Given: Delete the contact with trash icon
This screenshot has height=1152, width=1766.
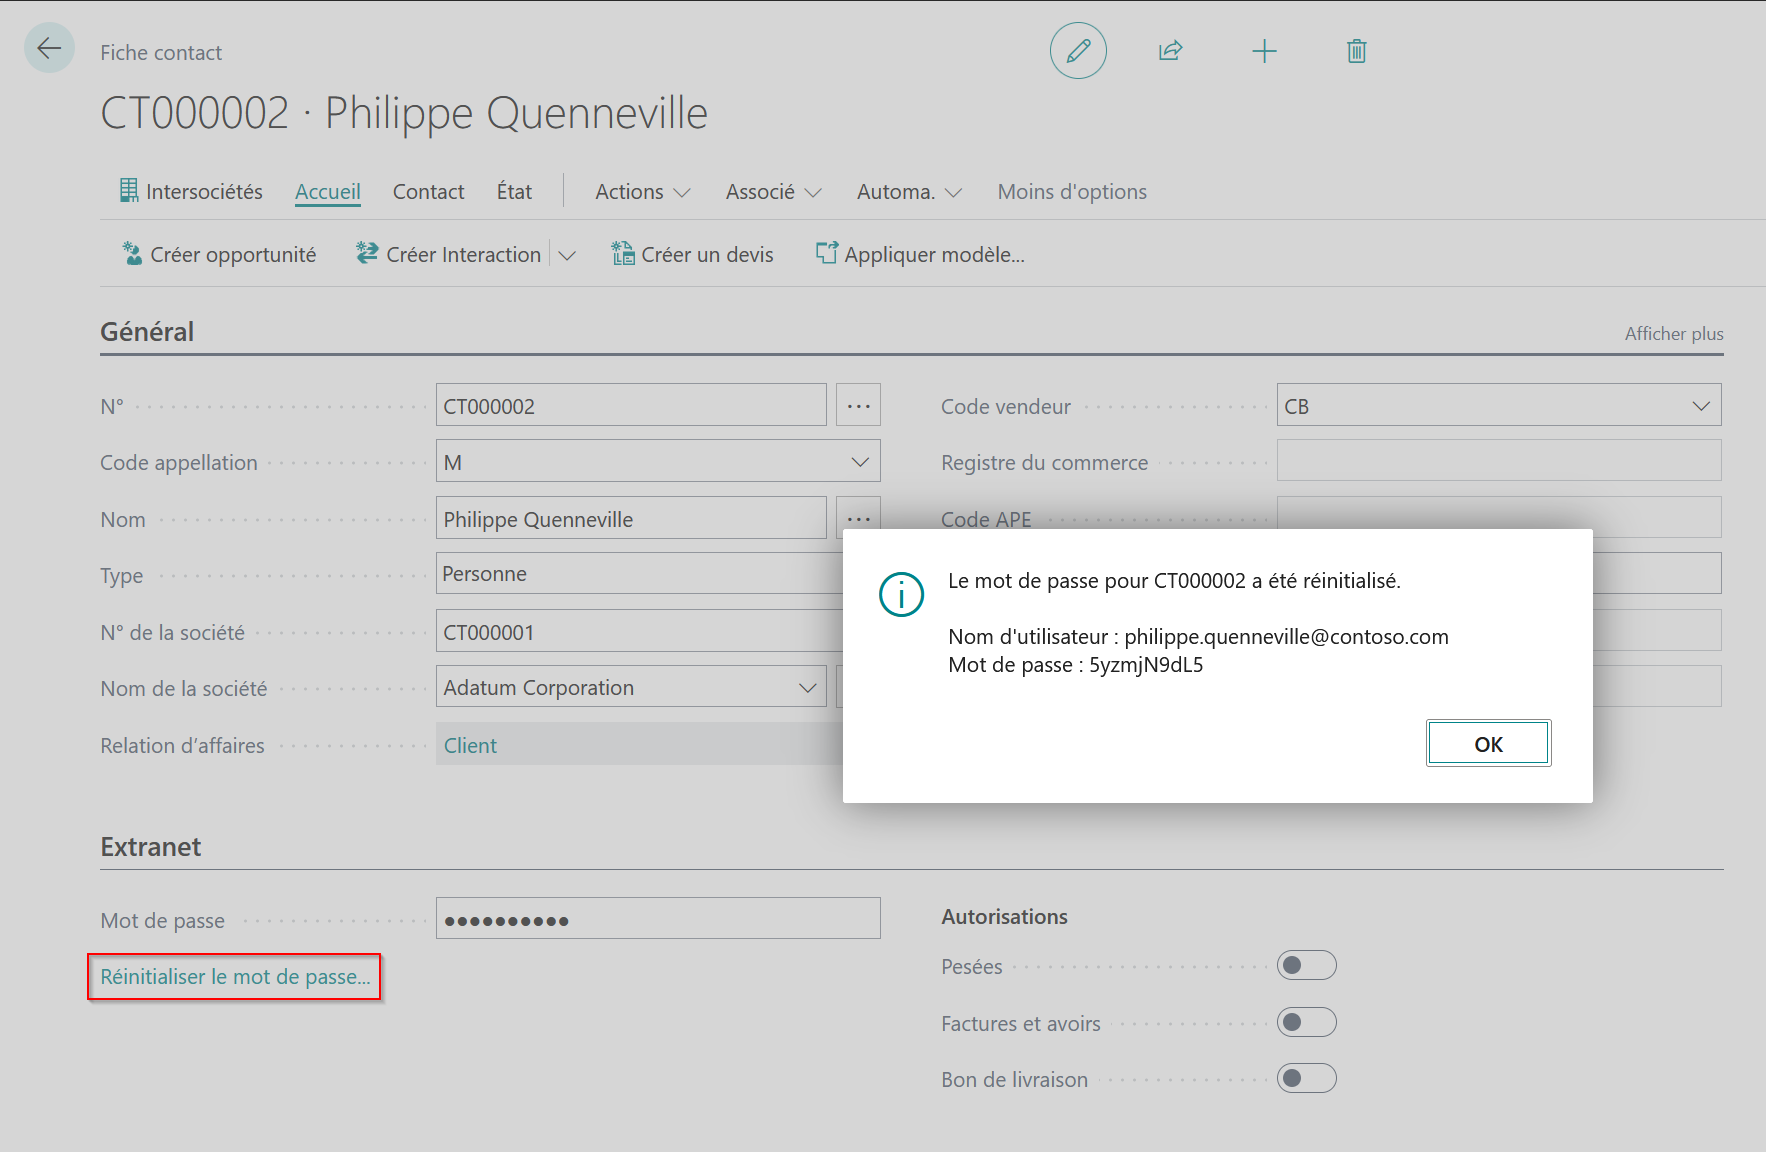Looking at the screenshot, I should pyautogui.click(x=1357, y=51).
